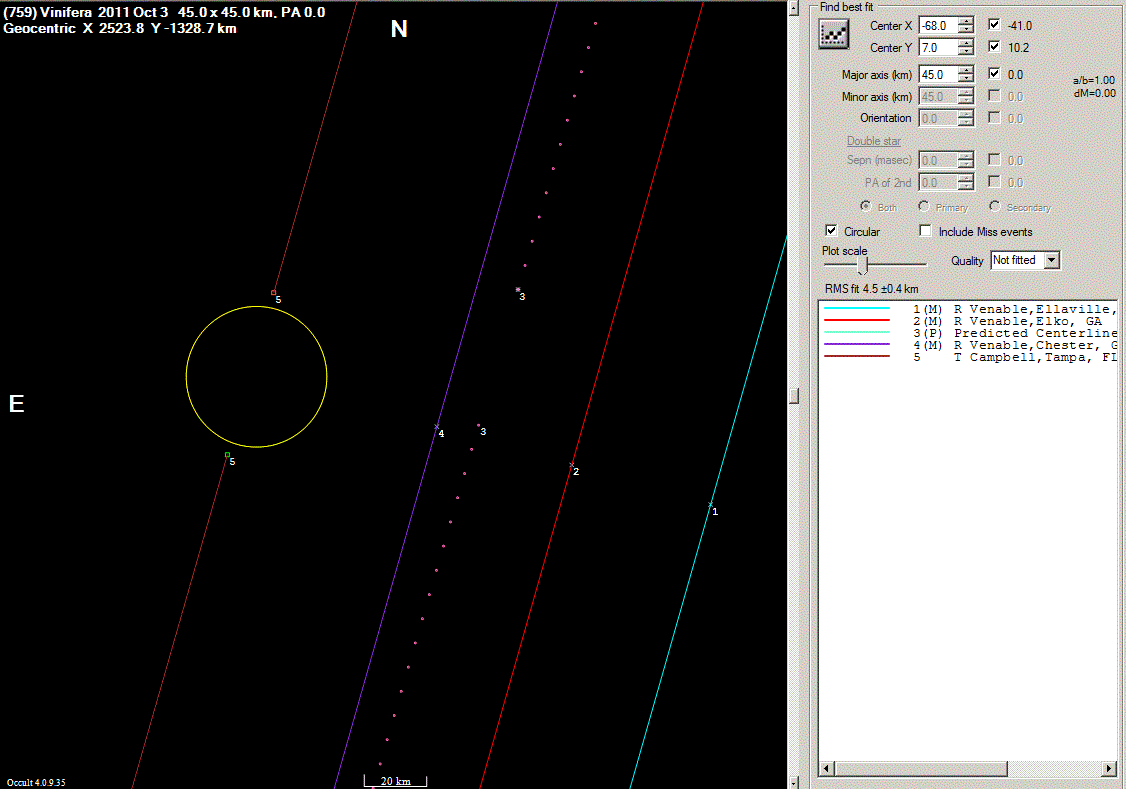The width and height of the screenshot is (1126, 789).
Task: Click the 20 km scale bar
Action: pyautogui.click(x=395, y=781)
